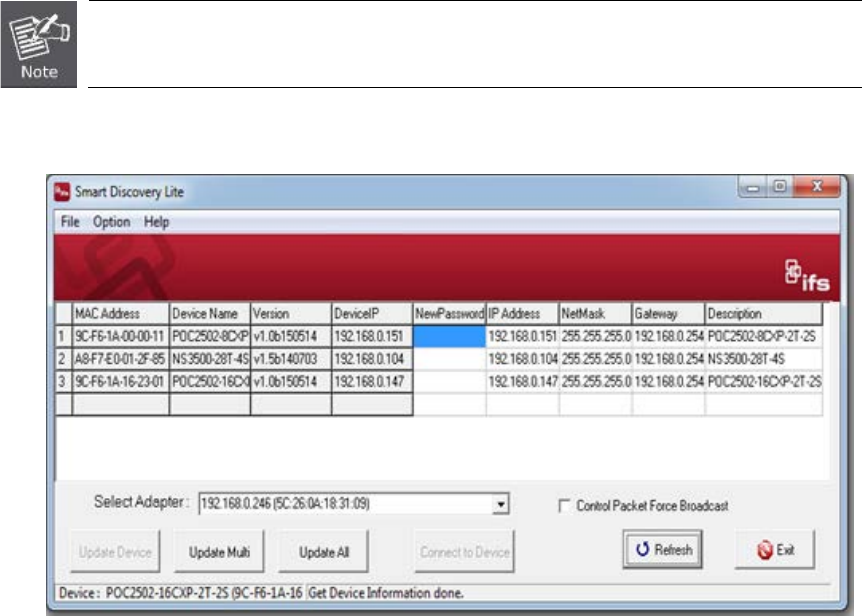Click the highlighted NewPassword cell in row 1
This screenshot has height=616, width=862.
(x=449, y=336)
